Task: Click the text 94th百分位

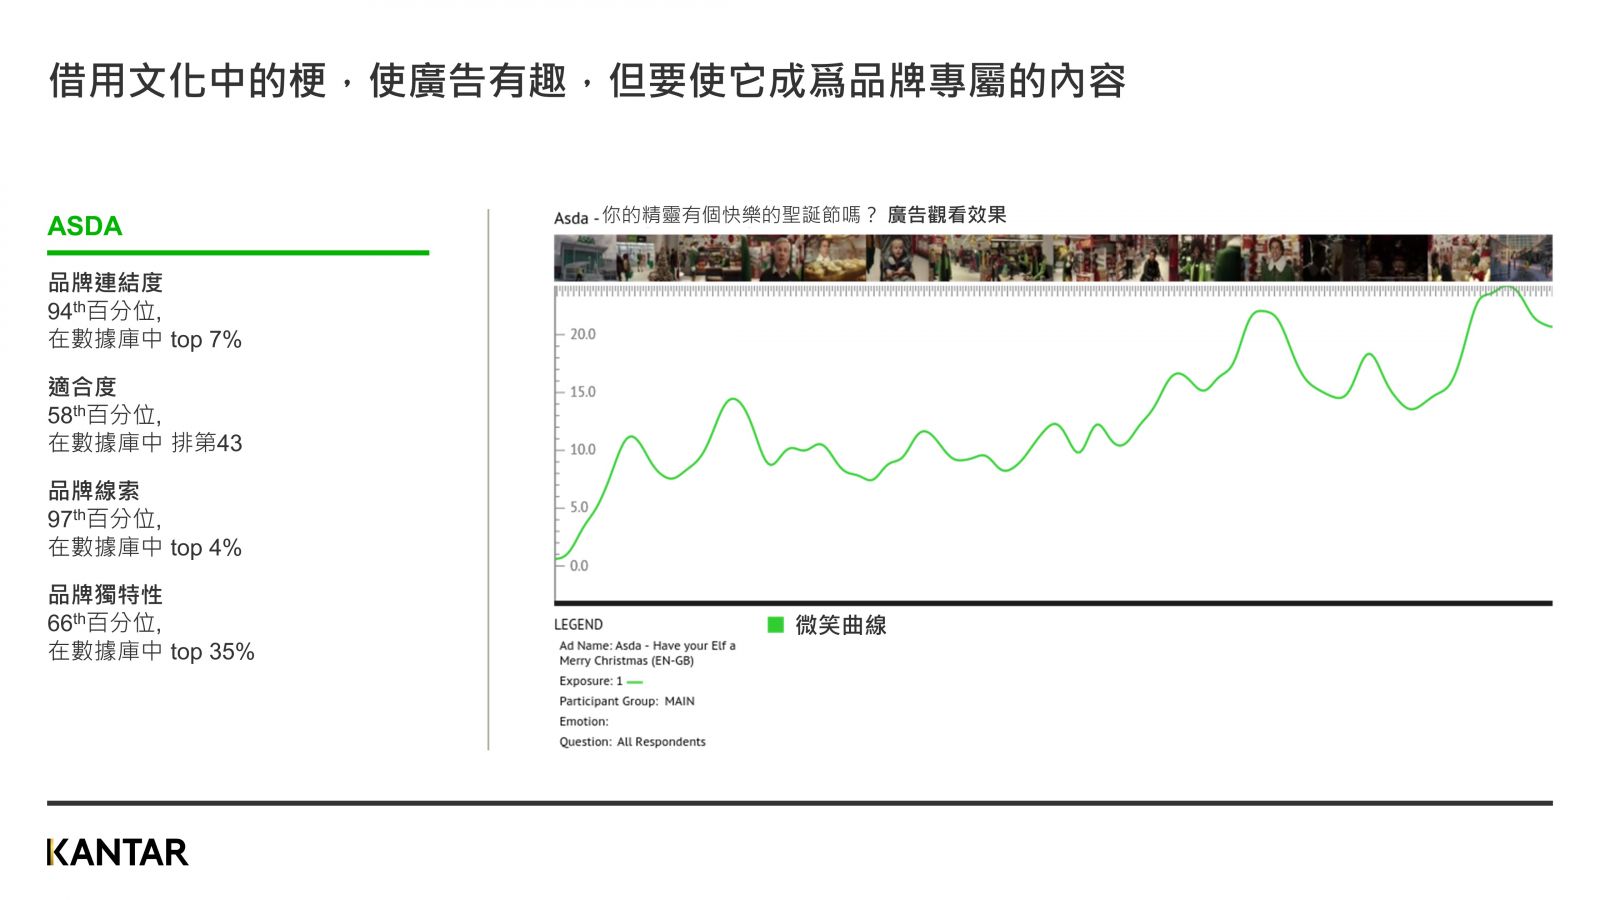Action: (x=104, y=311)
